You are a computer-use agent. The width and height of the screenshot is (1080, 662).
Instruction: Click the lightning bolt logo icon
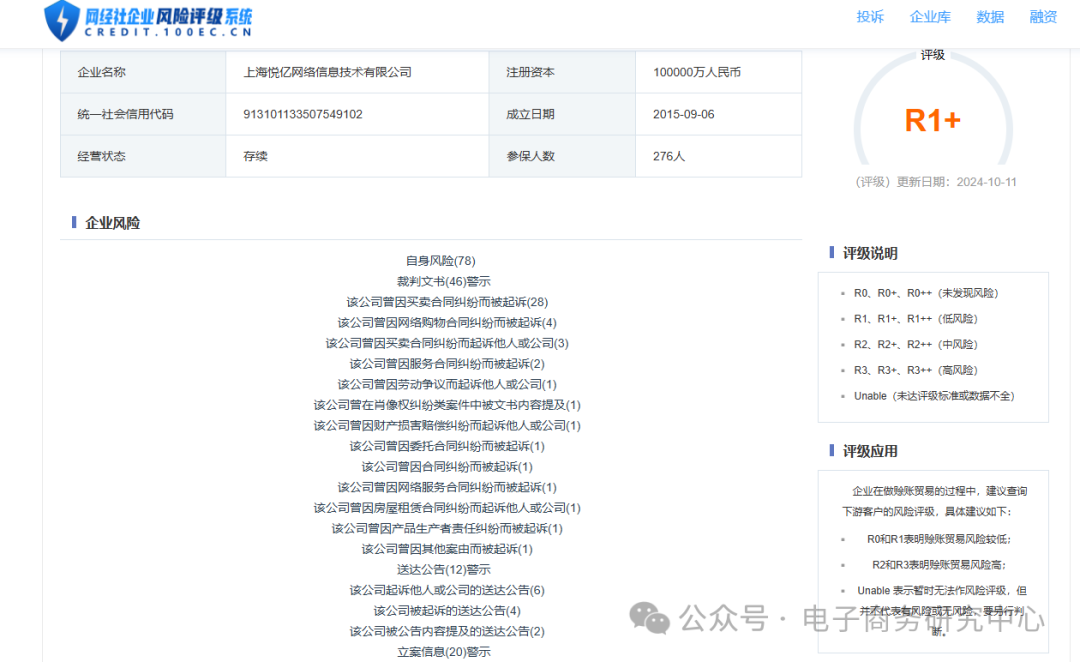click(61, 22)
